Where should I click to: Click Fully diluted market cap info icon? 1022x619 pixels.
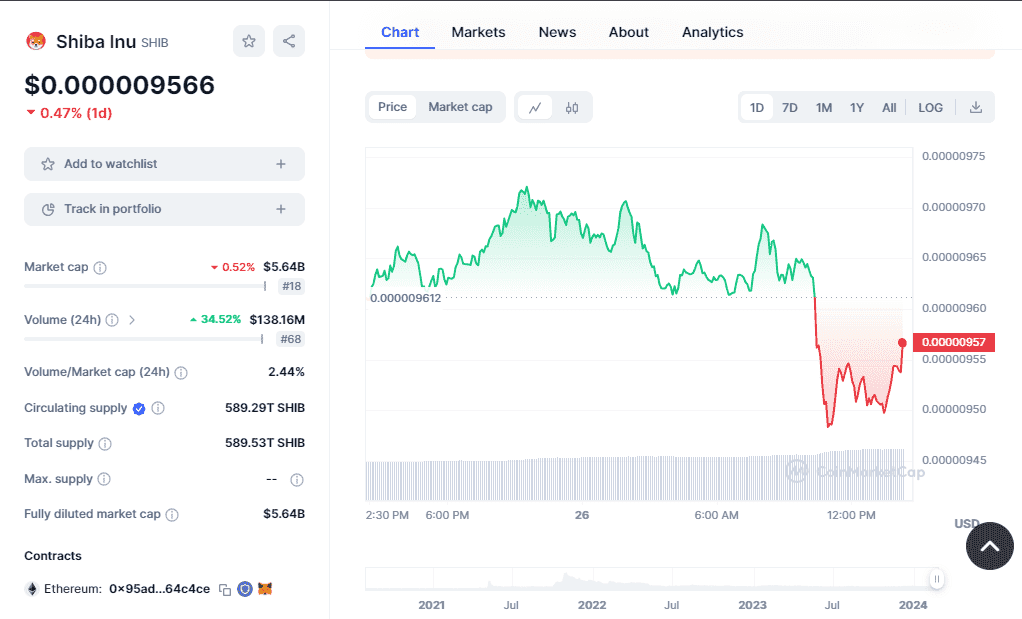point(172,515)
